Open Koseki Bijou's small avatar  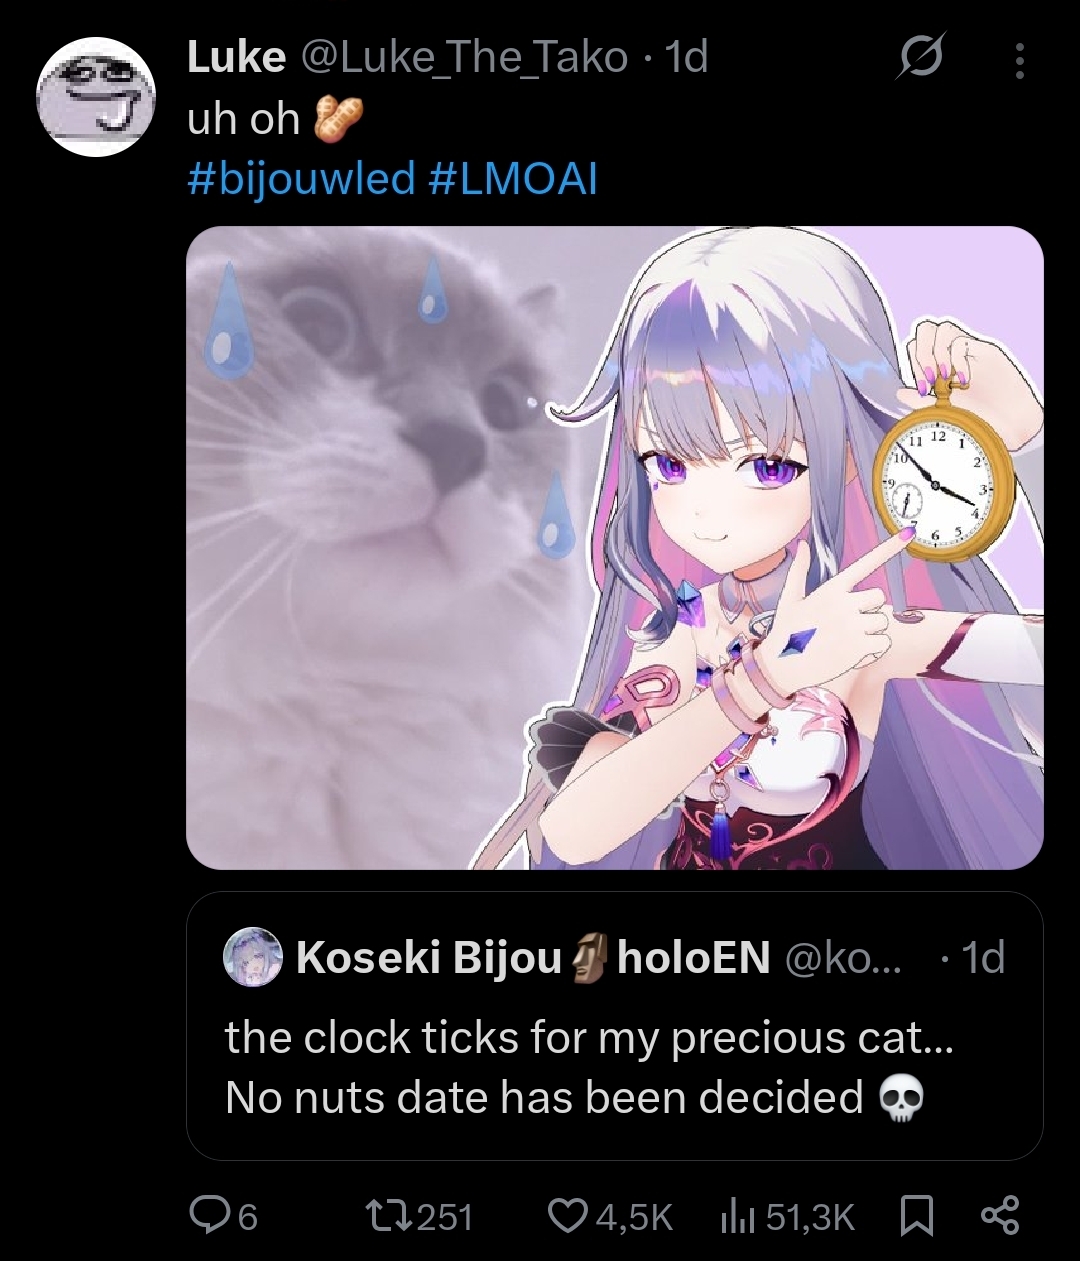(x=253, y=957)
